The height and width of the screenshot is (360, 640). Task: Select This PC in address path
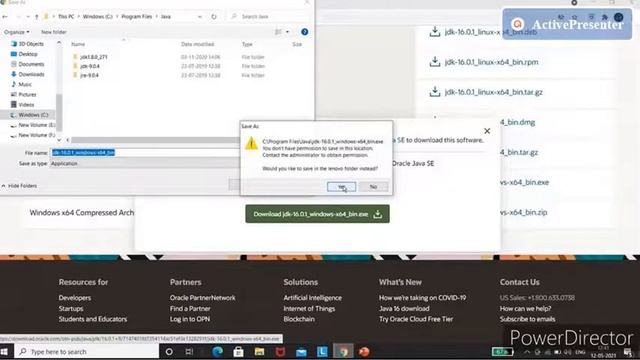[66, 17]
